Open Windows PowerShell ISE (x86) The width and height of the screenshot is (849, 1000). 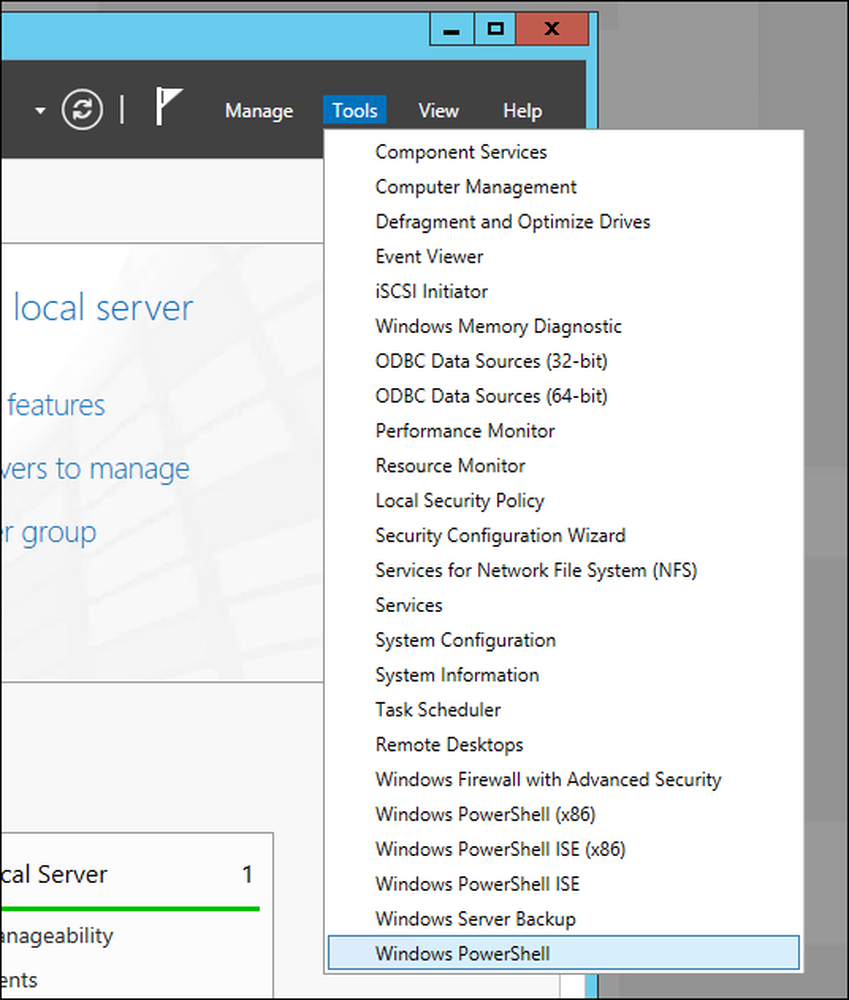[564, 849]
